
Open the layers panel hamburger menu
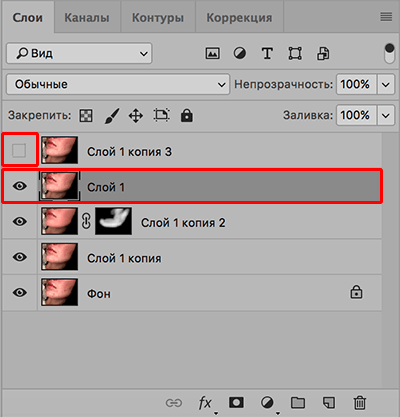pos(386,17)
